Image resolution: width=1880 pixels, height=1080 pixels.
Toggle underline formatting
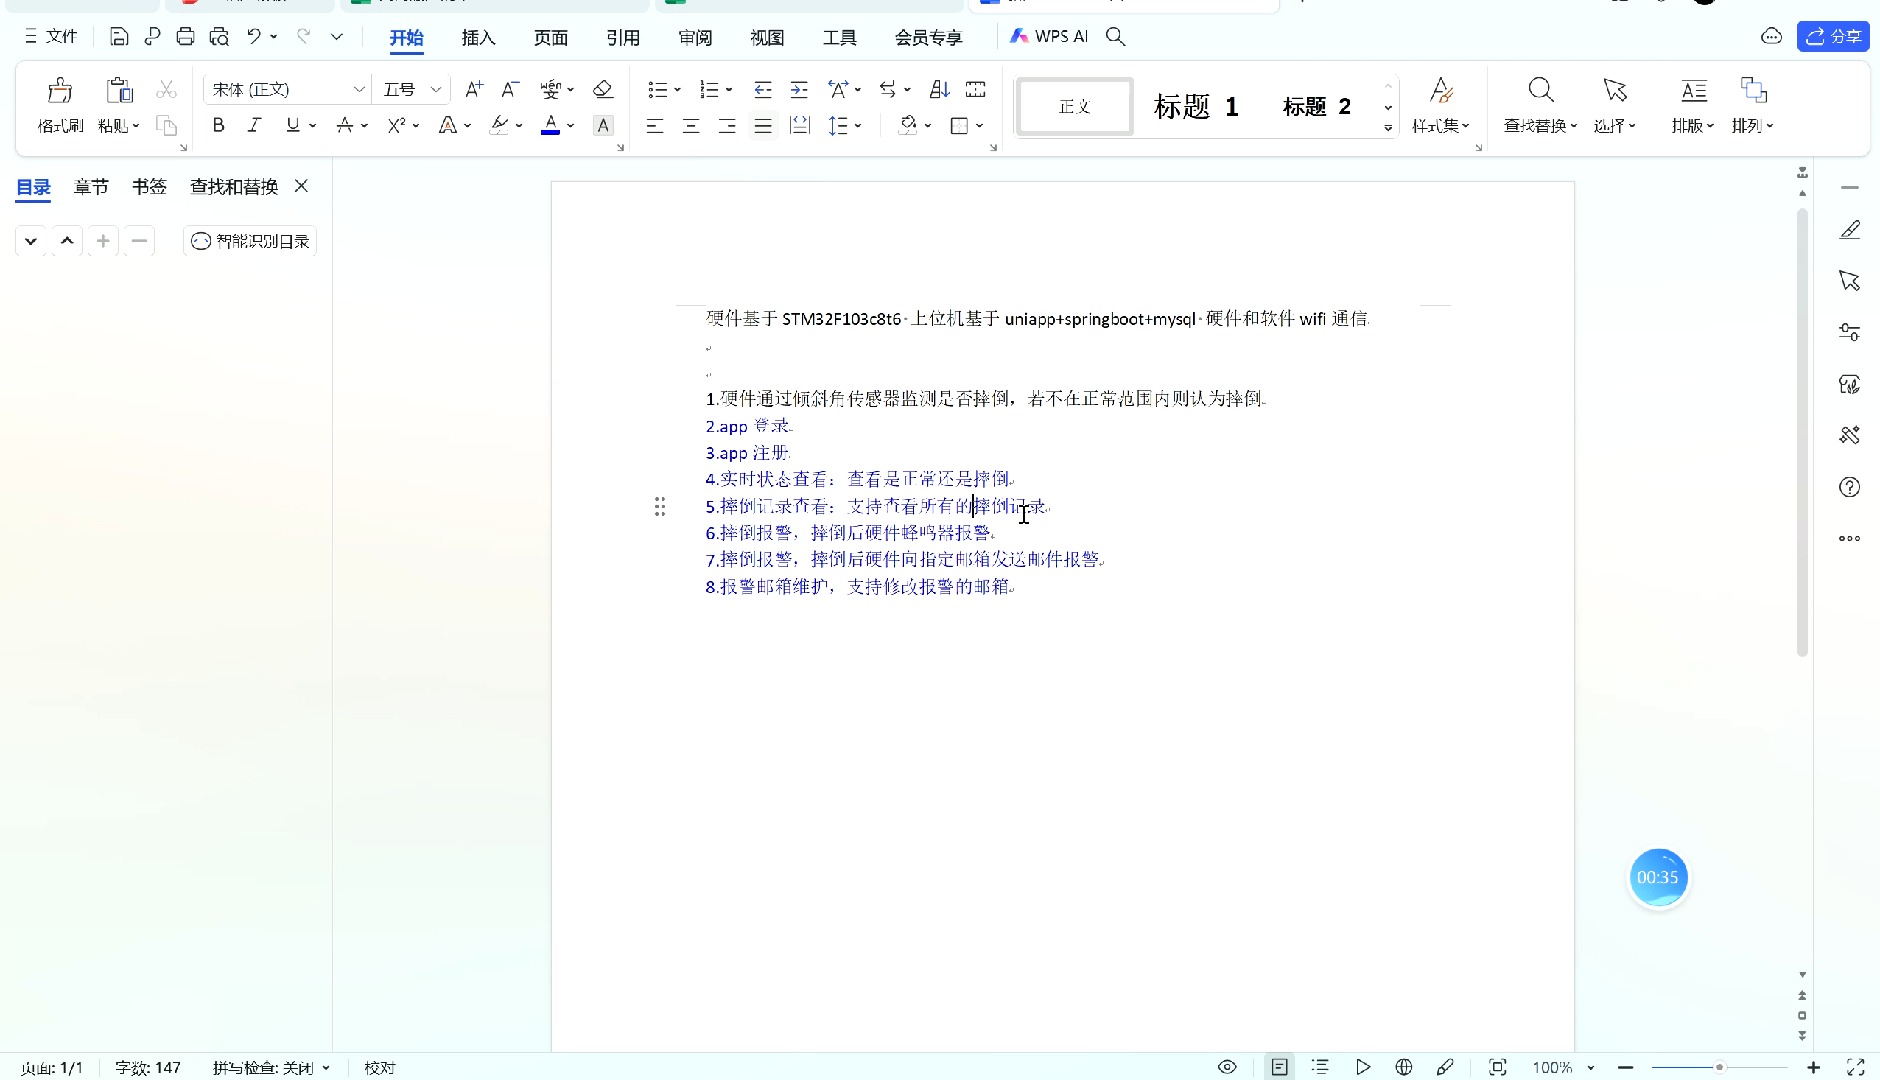(291, 125)
